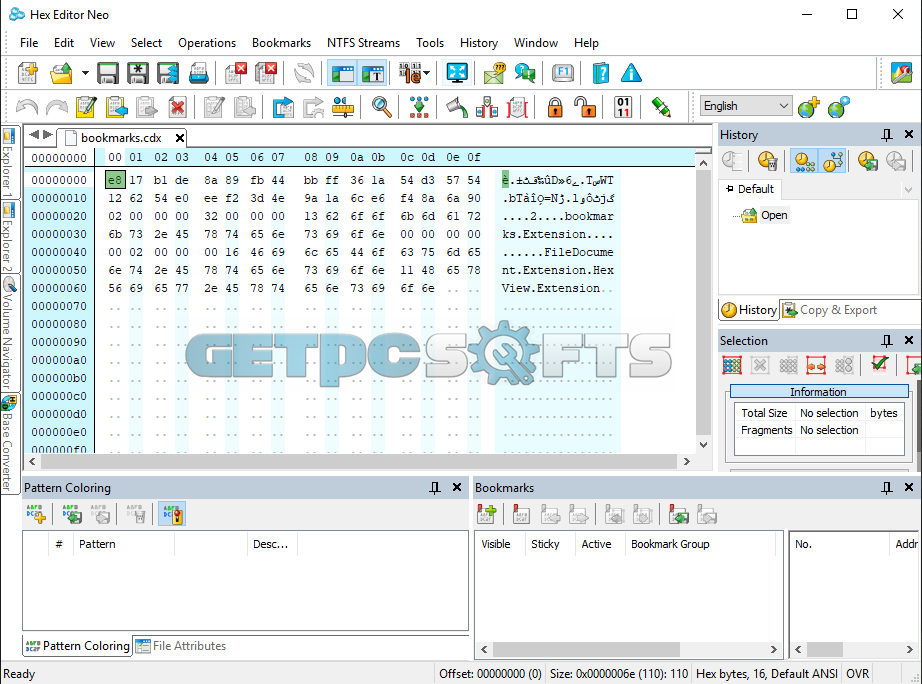Click the open padlock unlock icon
Image resolution: width=922 pixels, height=684 pixels.
(x=585, y=108)
